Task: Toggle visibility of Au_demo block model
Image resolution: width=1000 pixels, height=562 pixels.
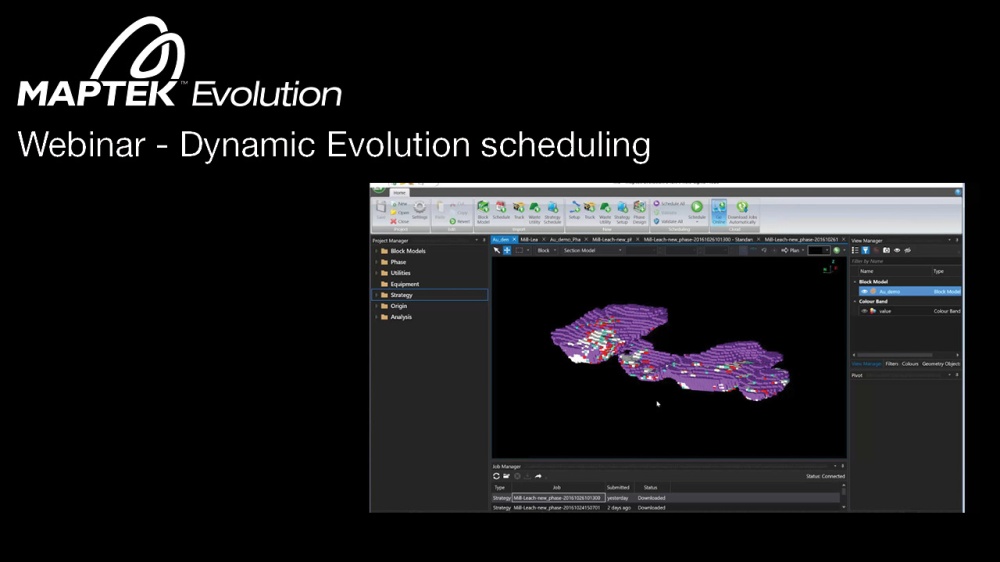Action: coord(865,292)
